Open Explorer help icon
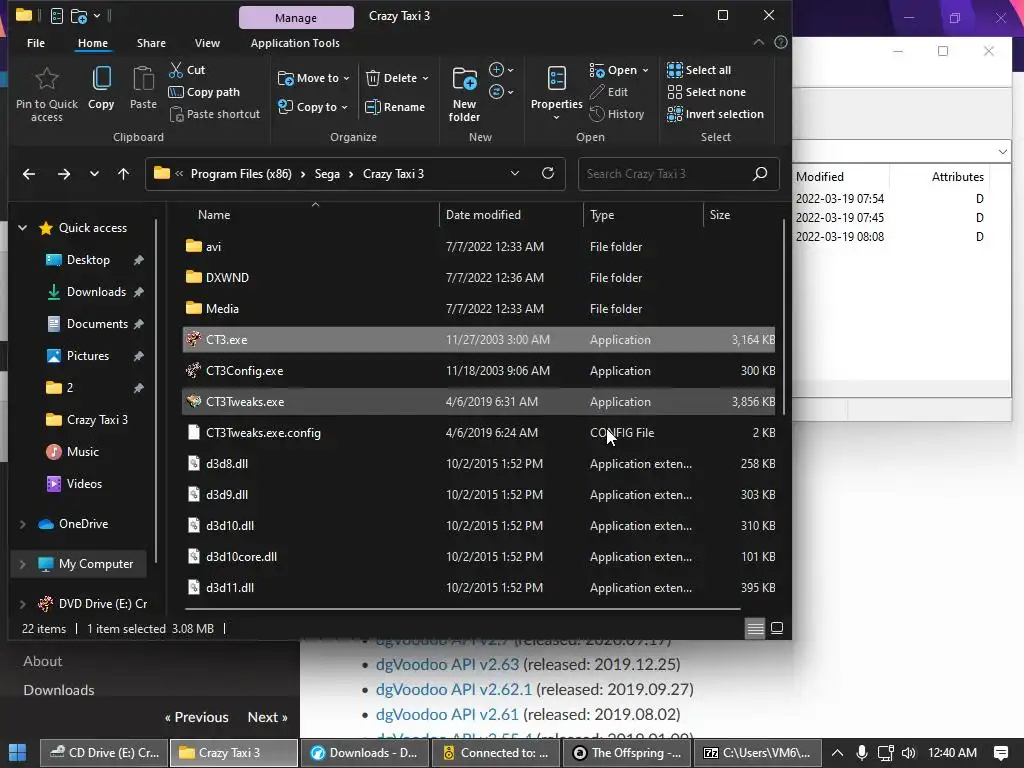 [x=780, y=42]
